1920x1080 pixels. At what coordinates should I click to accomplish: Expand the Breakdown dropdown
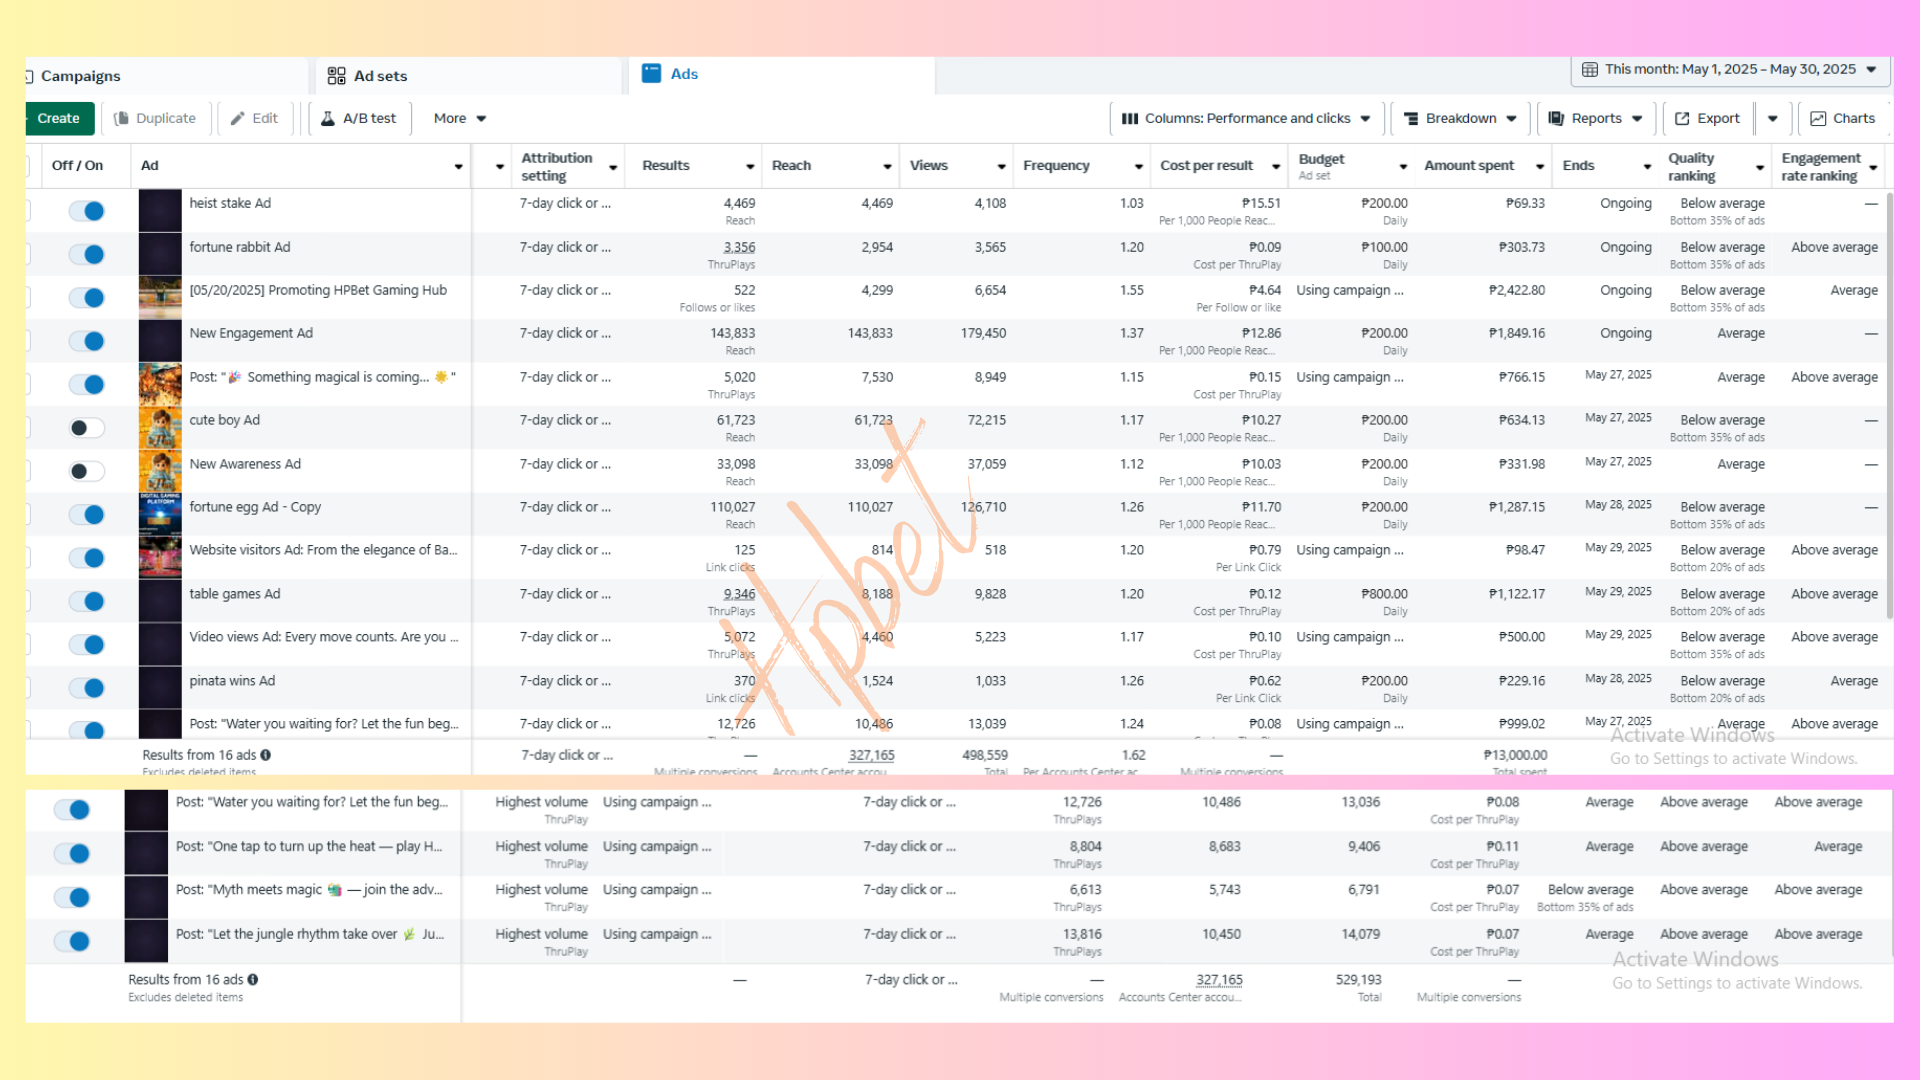[x=1460, y=118]
